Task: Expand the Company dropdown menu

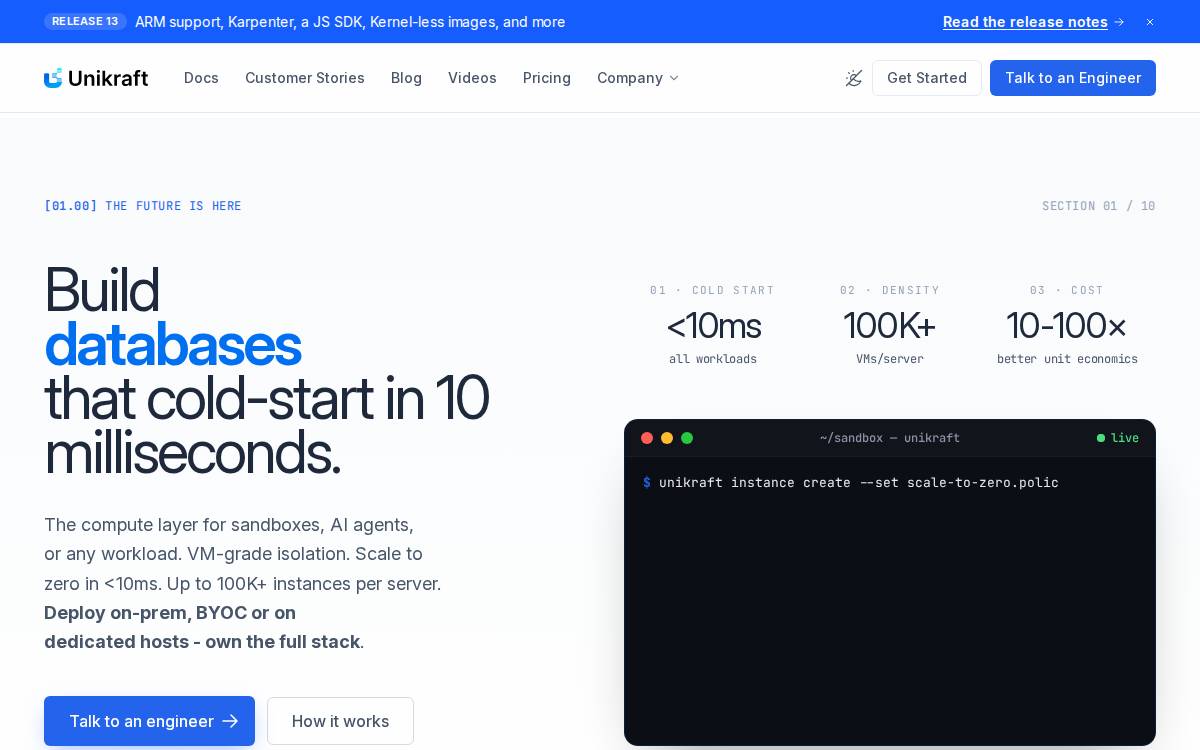Action: (x=638, y=78)
